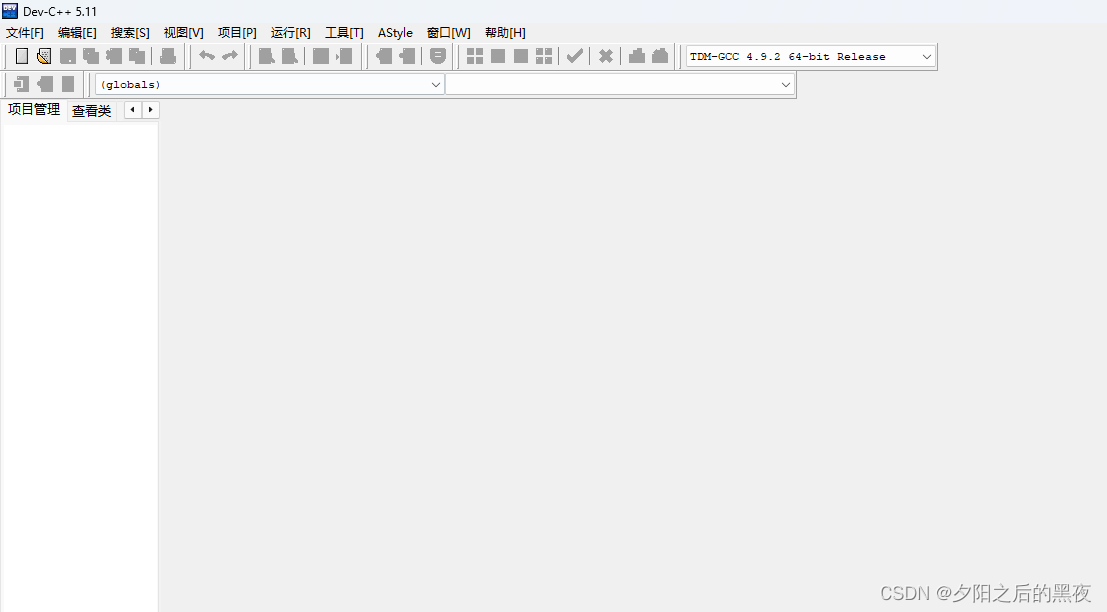This screenshot has height=612, width=1107.
Task: Open the AStyle menu
Action: tap(395, 32)
